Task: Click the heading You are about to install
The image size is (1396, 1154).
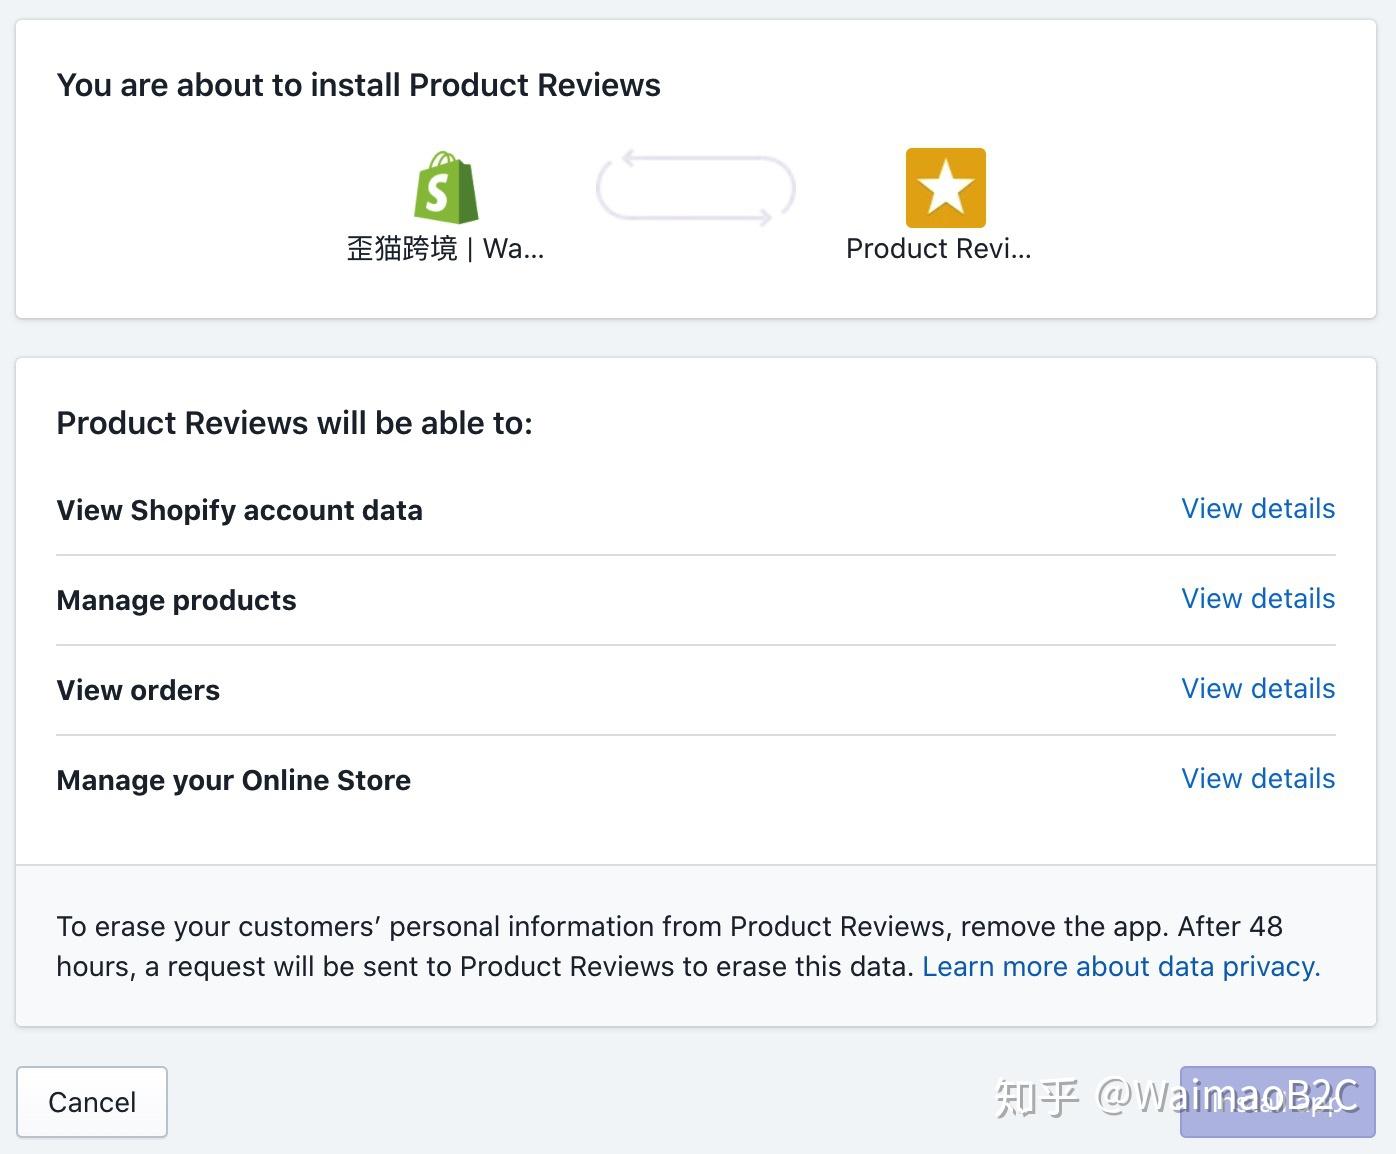Action: click(359, 85)
